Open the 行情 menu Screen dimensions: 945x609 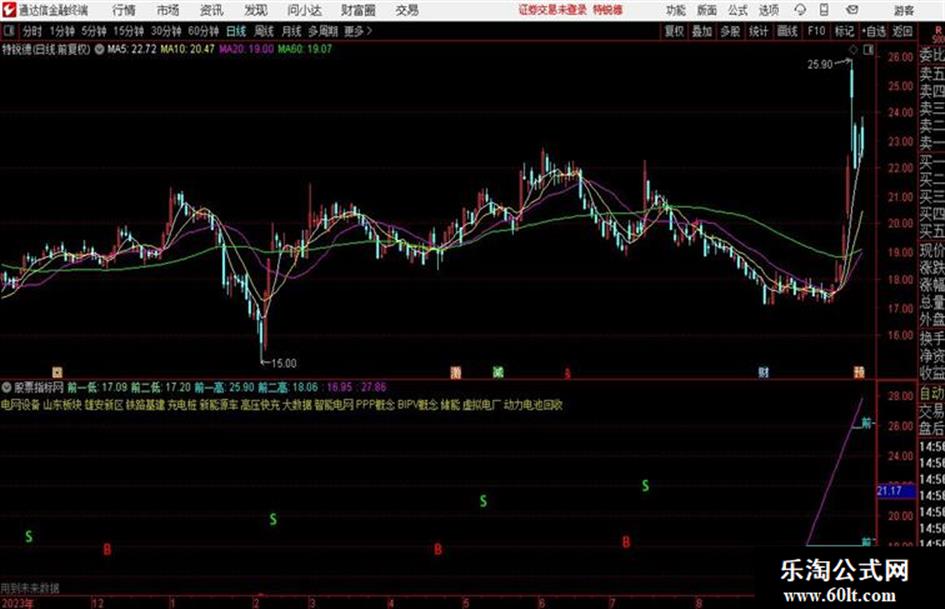[124, 10]
